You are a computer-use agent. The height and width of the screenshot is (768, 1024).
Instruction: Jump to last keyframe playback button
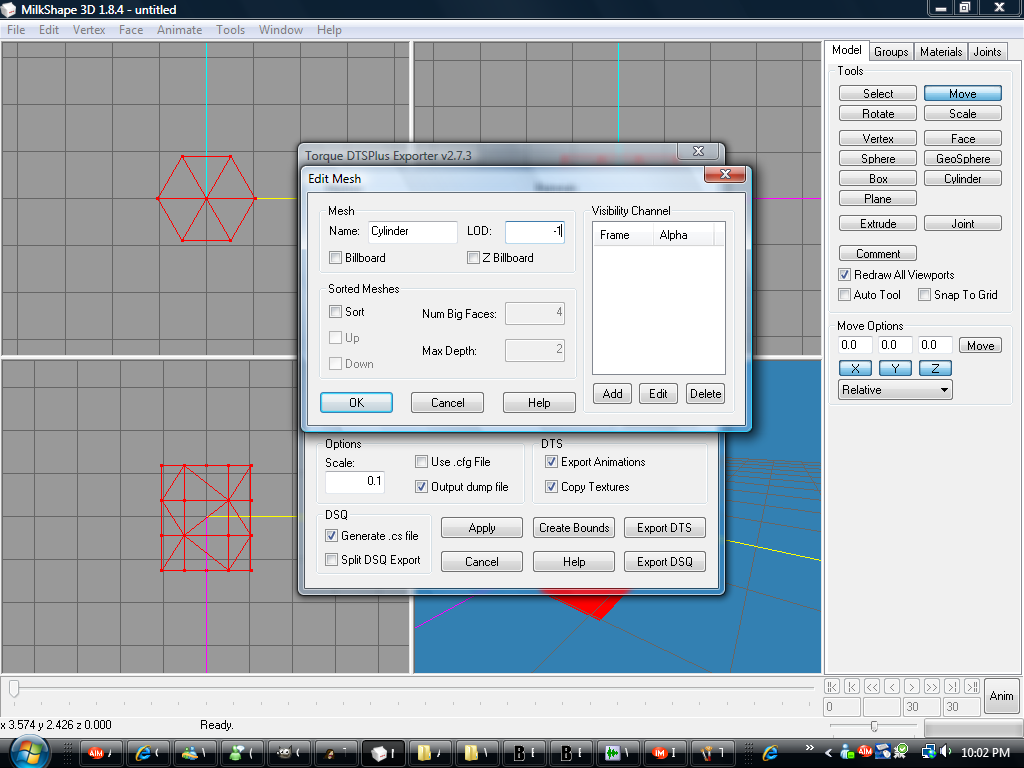[x=972, y=686]
